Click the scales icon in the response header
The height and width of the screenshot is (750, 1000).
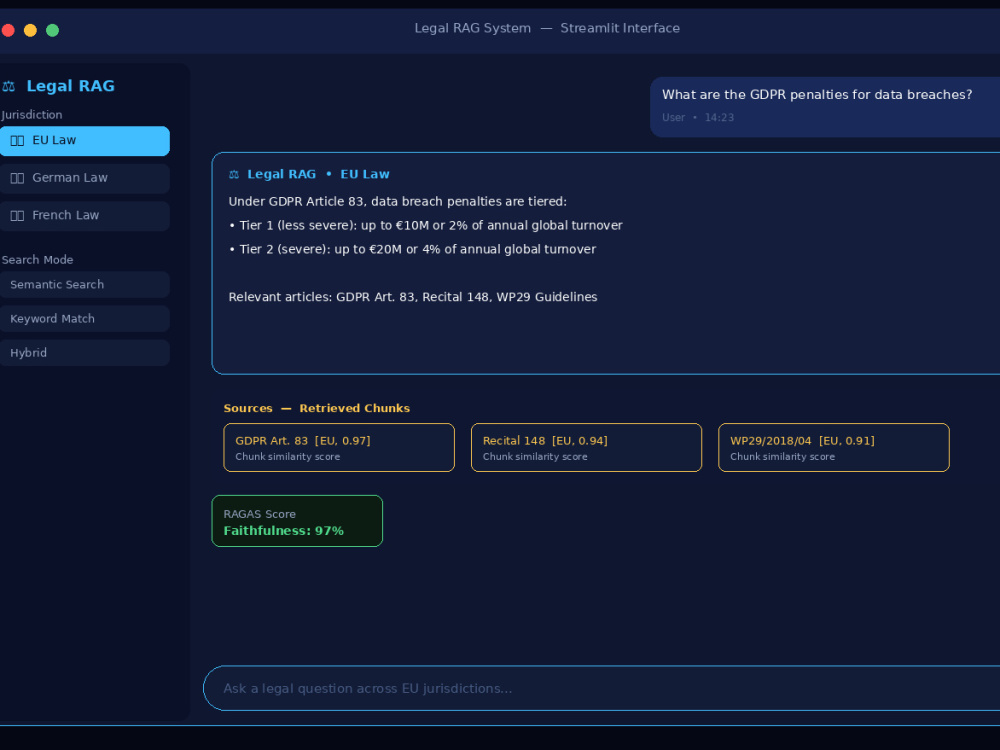[234, 174]
